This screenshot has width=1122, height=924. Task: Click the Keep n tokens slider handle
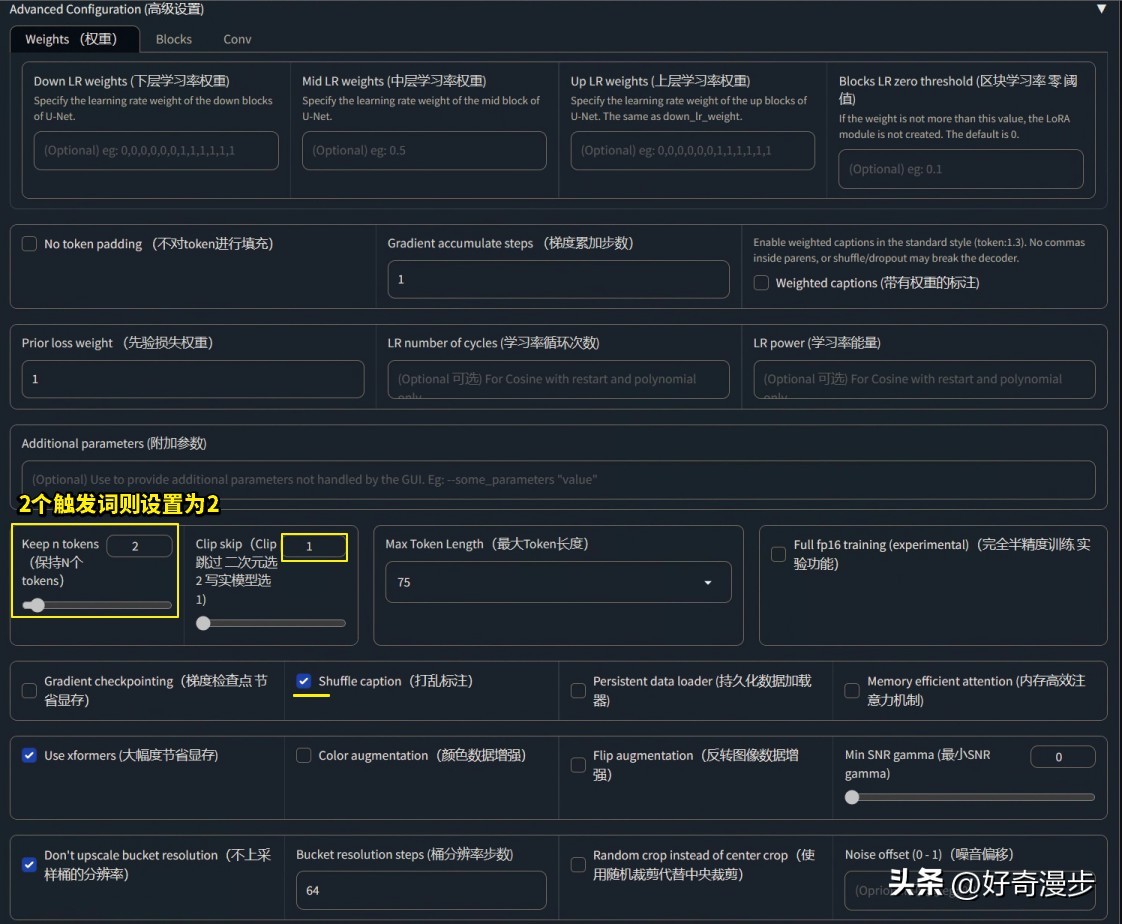(x=36, y=605)
